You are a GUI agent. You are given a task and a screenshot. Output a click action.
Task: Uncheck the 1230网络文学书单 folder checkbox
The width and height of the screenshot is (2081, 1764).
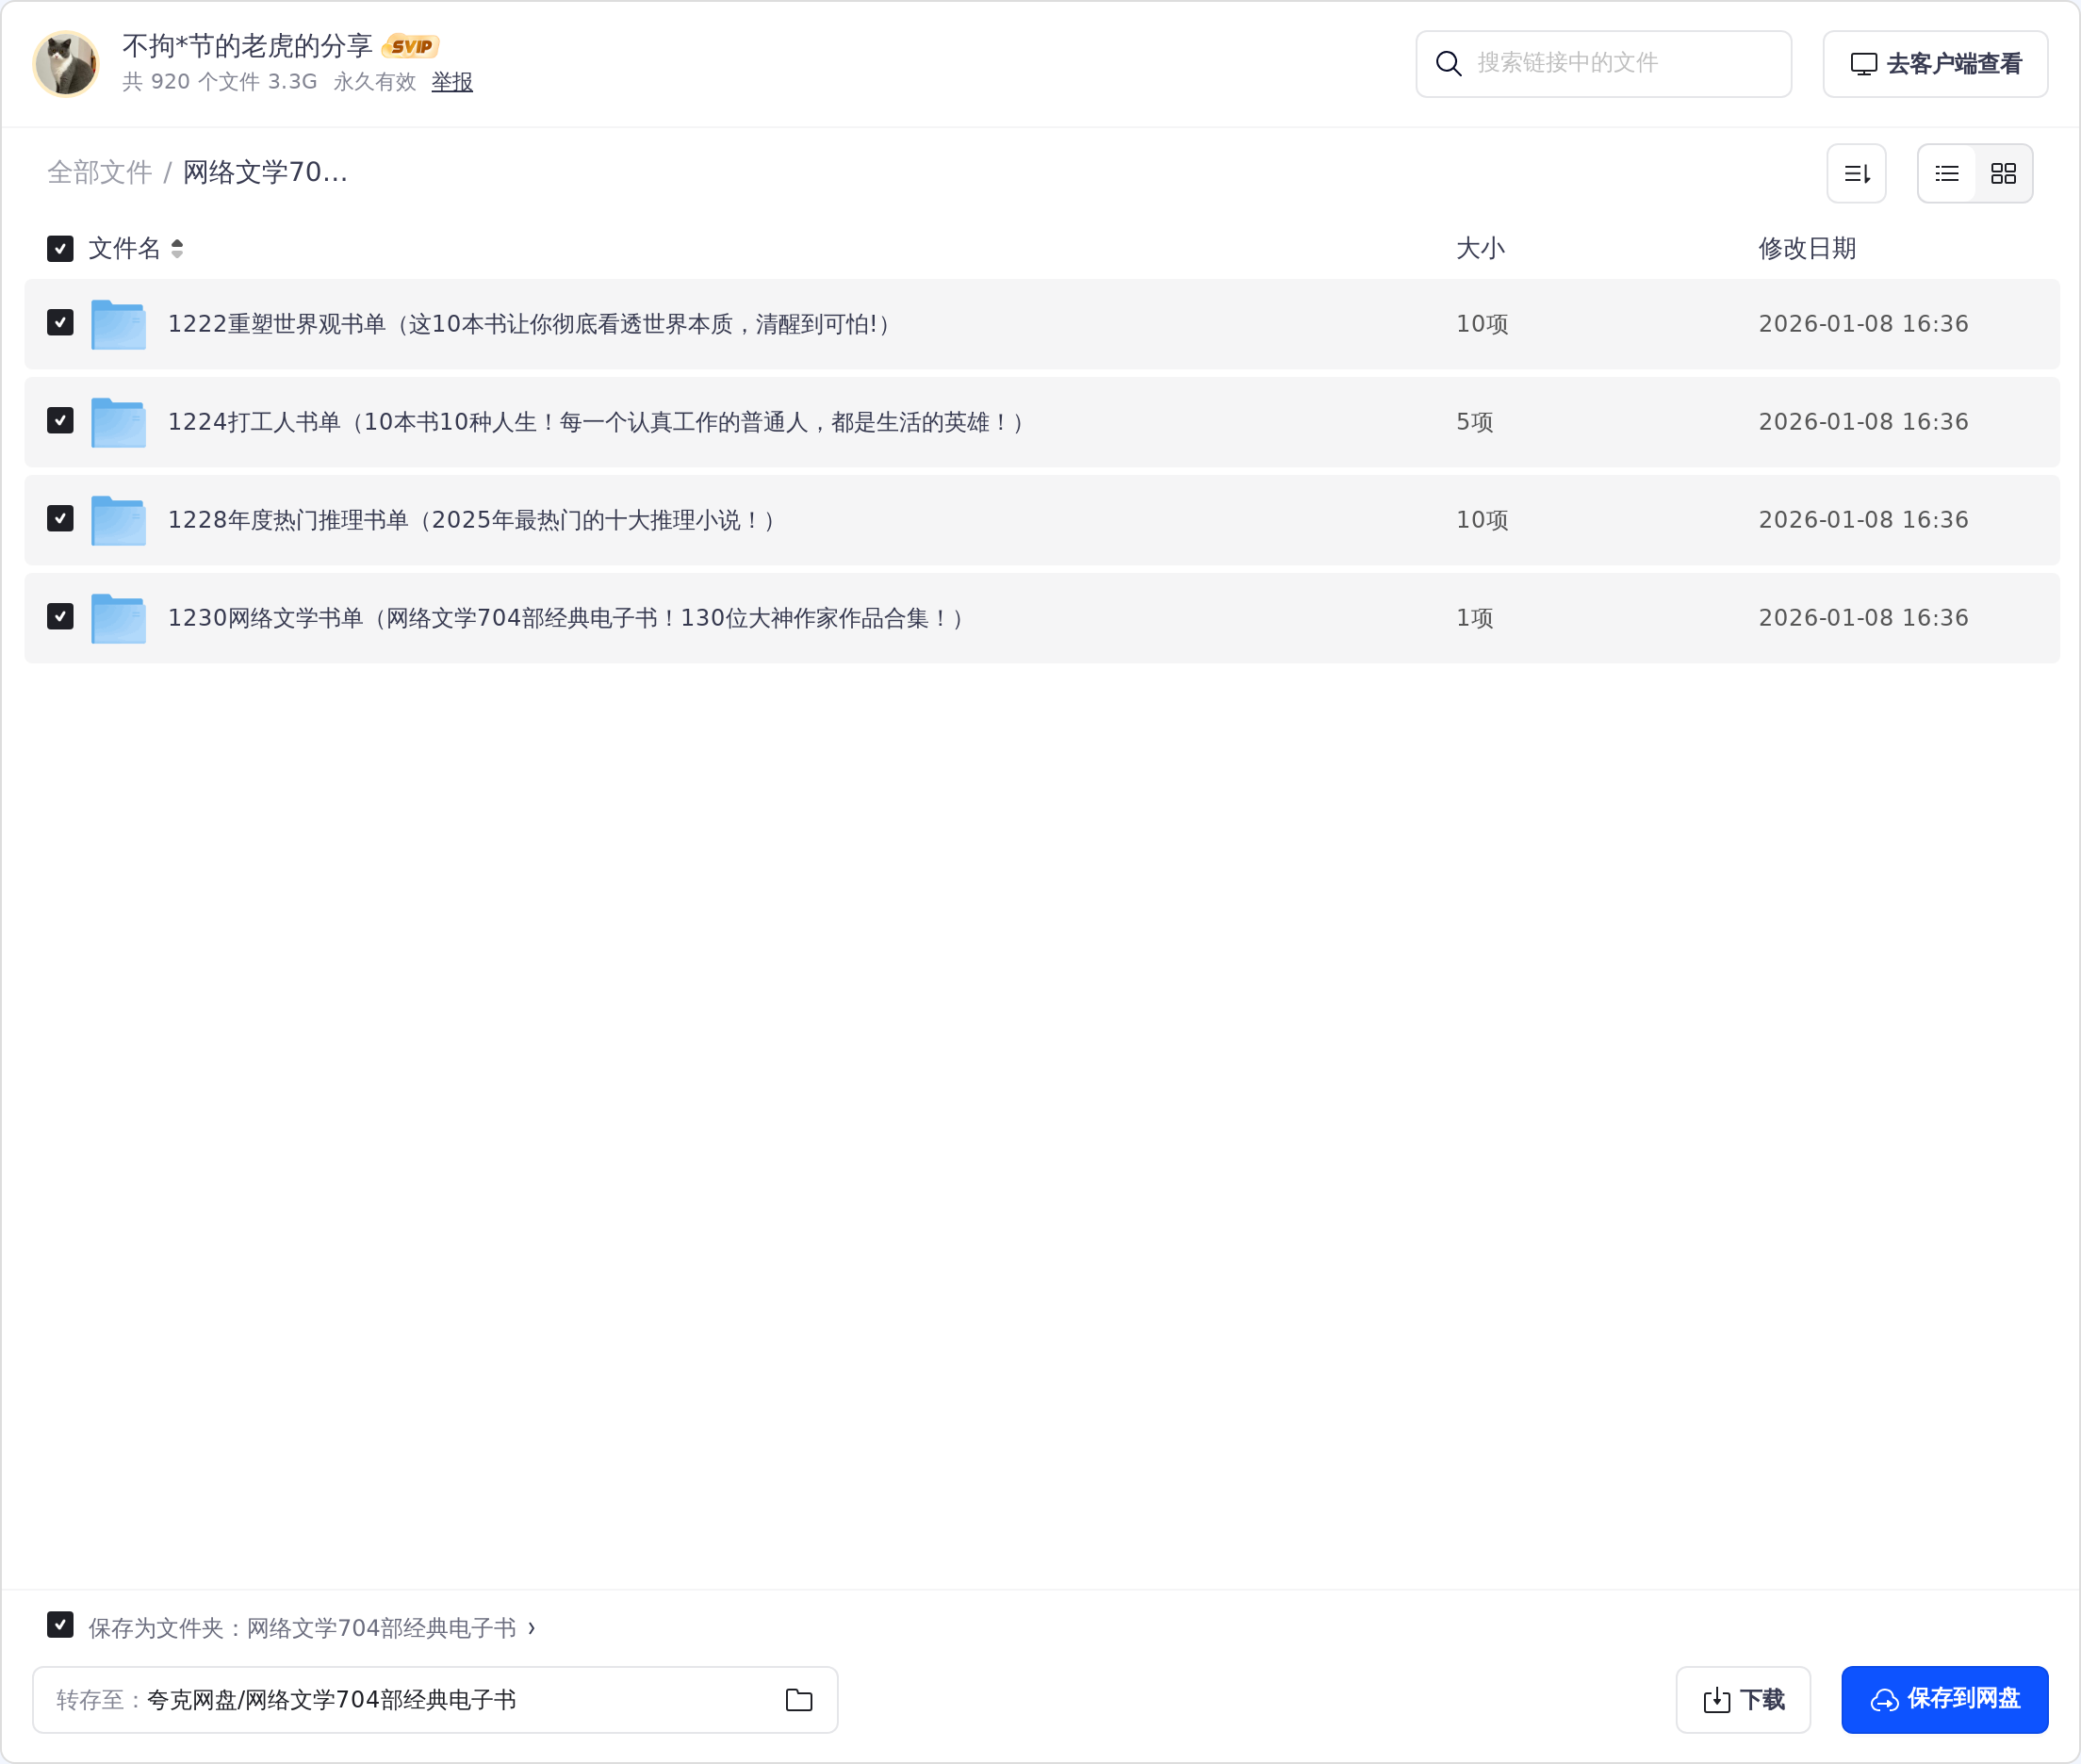click(x=60, y=617)
